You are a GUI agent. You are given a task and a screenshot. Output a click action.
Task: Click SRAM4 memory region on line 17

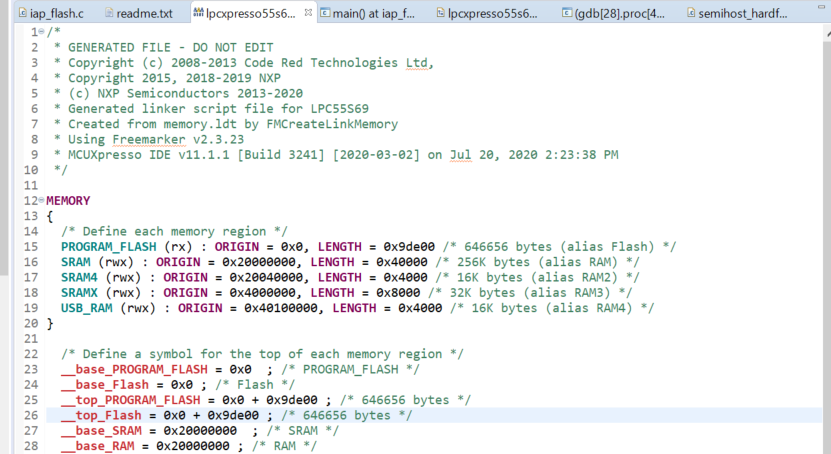(x=79, y=278)
